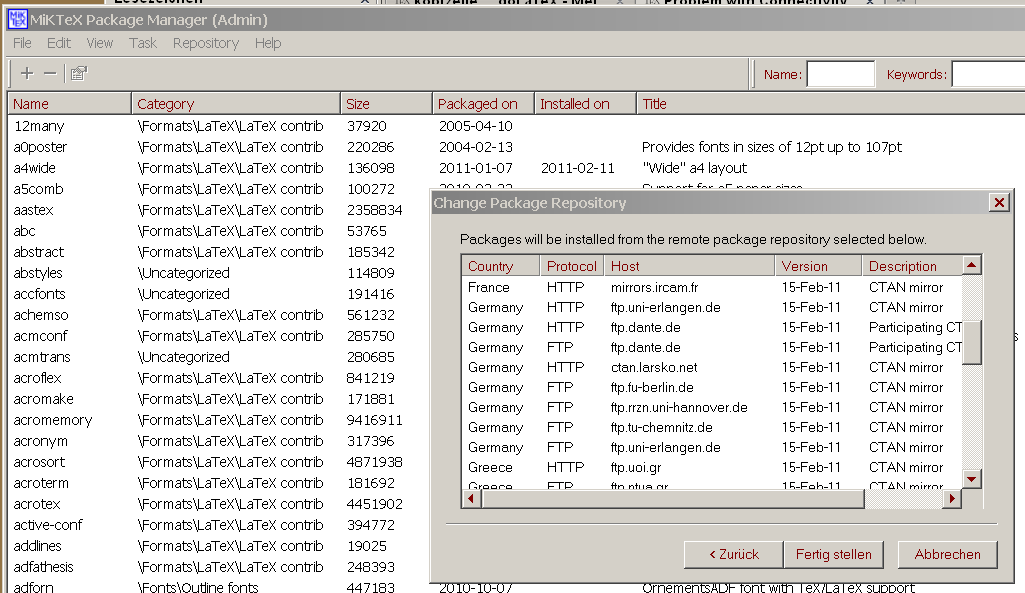Open the View menu
The width and height of the screenshot is (1025, 593).
pyautogui.click(x=99, y=43)
